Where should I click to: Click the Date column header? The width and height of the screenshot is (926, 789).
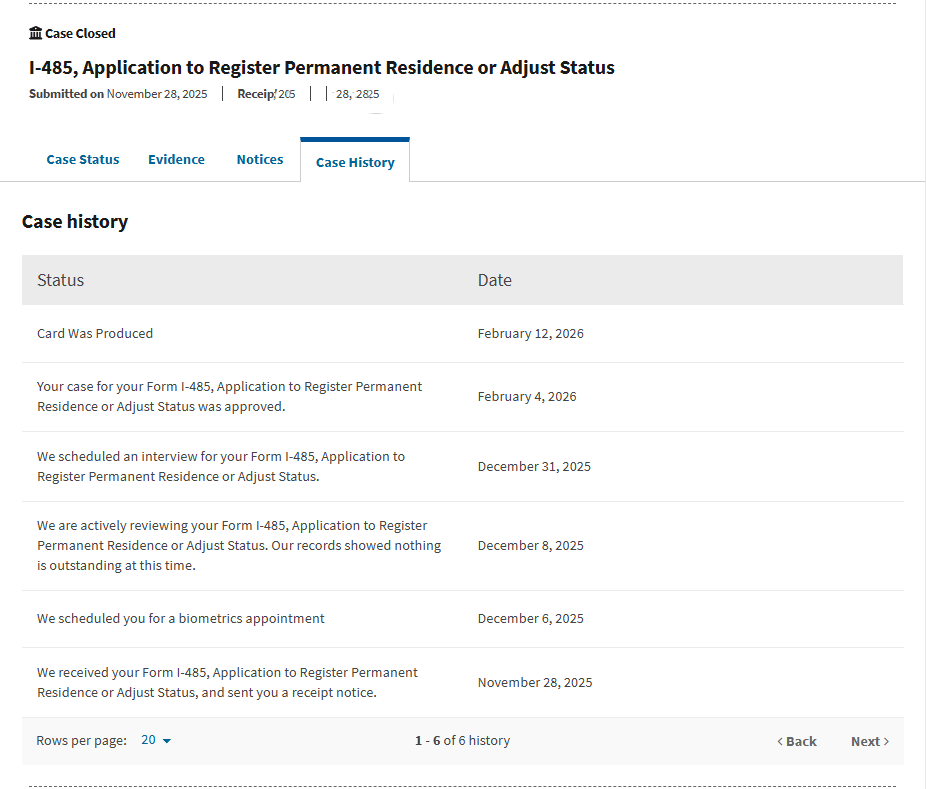tap(494, 280)
